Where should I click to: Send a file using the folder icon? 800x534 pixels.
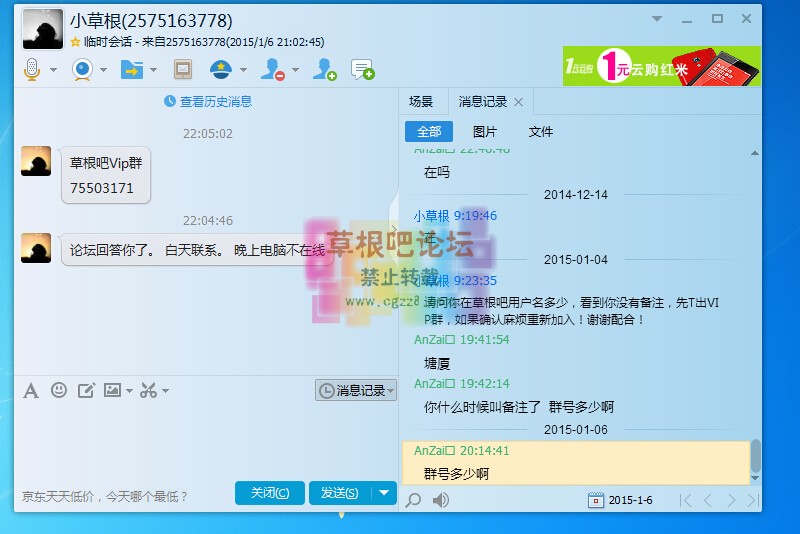pos(132,69)
